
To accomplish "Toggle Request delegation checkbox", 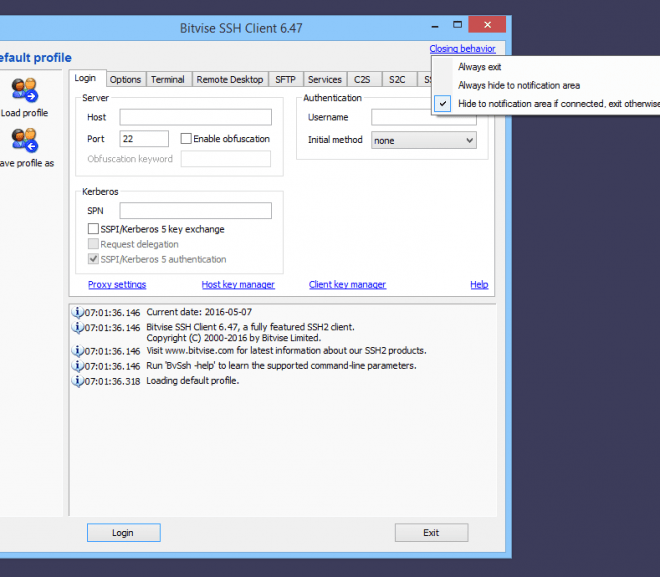I will point(93,244).
